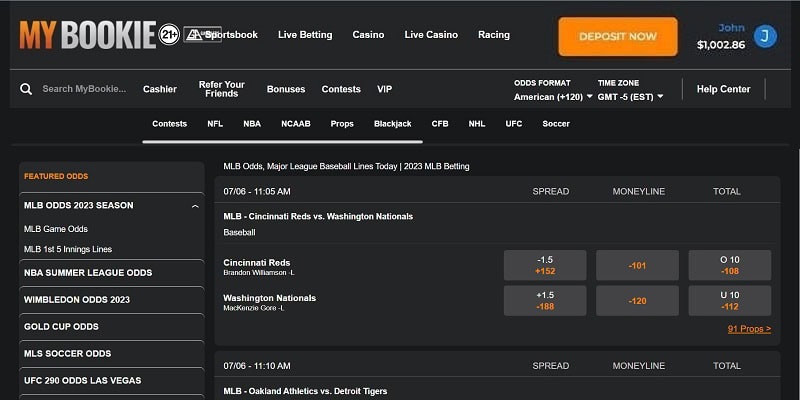
Task: Select the Blackjack tab
Action: click(392, 123)
